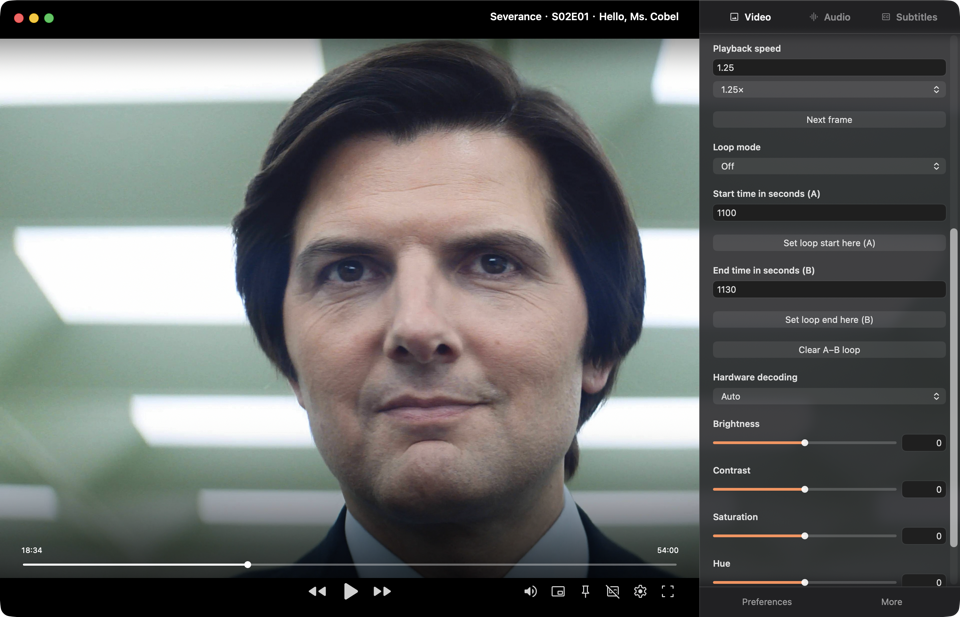Click Set loop end here (B)
The height and width of the screenshot is (617, 960).
click(829, 320)
